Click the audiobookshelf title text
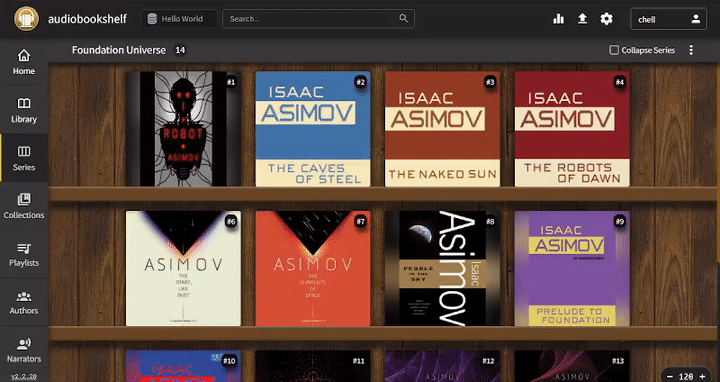The height and width of the screenshot is (382, 720). [x=87, y=19]
